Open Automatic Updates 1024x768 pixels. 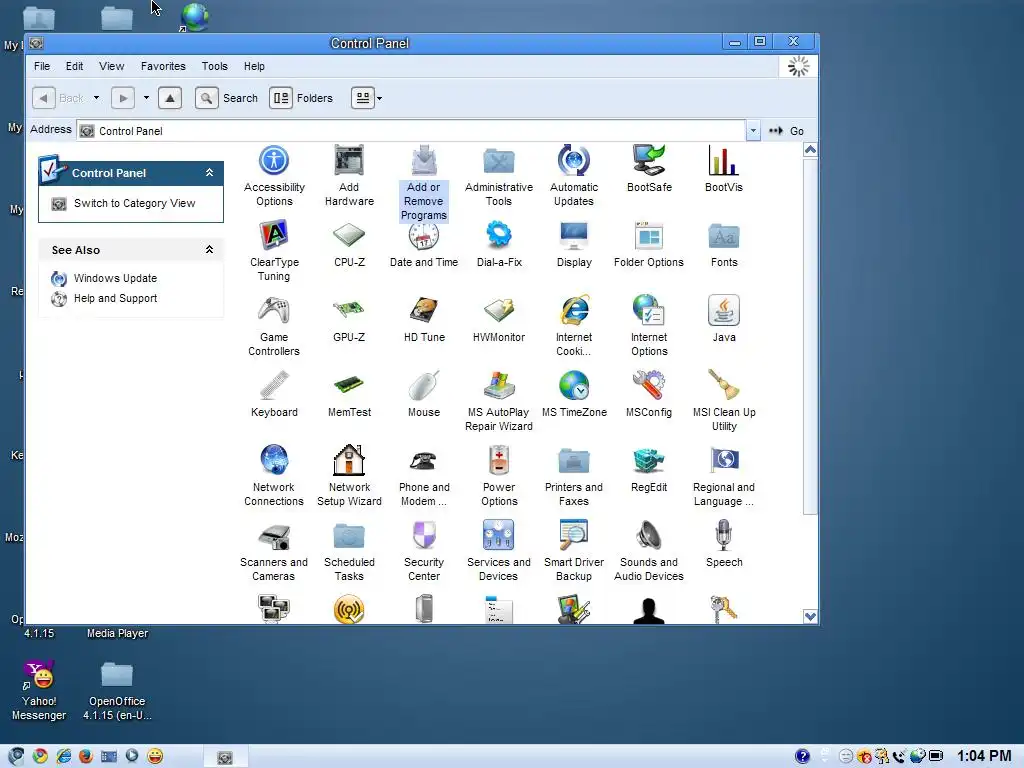click(573, 175)
